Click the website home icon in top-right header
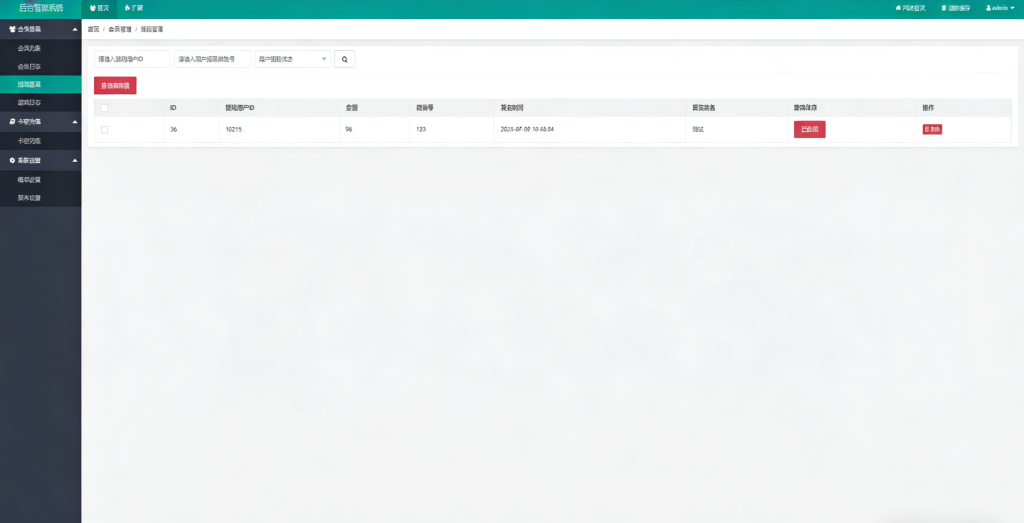 coord(898,8)
